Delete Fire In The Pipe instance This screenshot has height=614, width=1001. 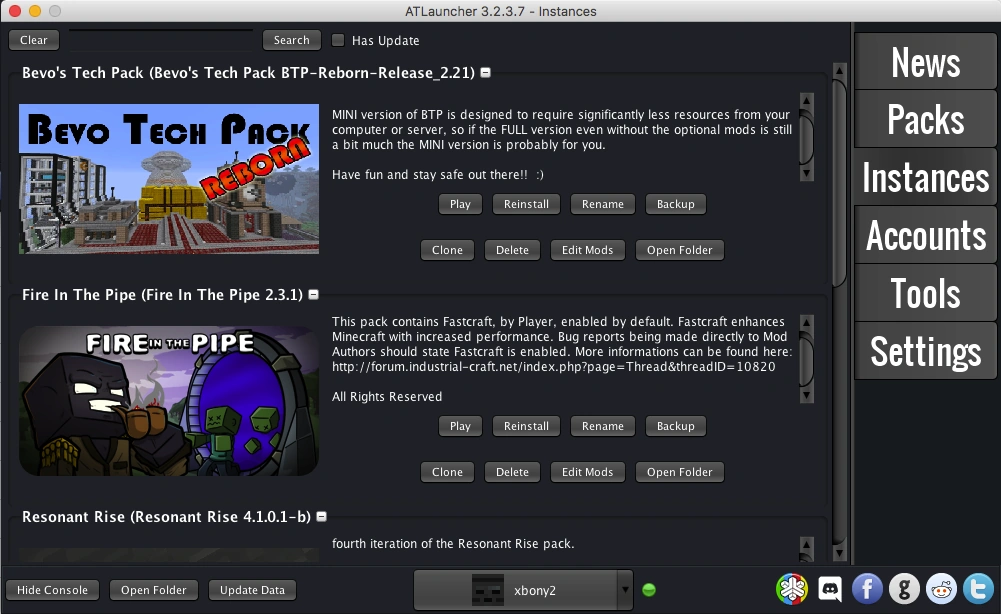[x=513, y=472]
